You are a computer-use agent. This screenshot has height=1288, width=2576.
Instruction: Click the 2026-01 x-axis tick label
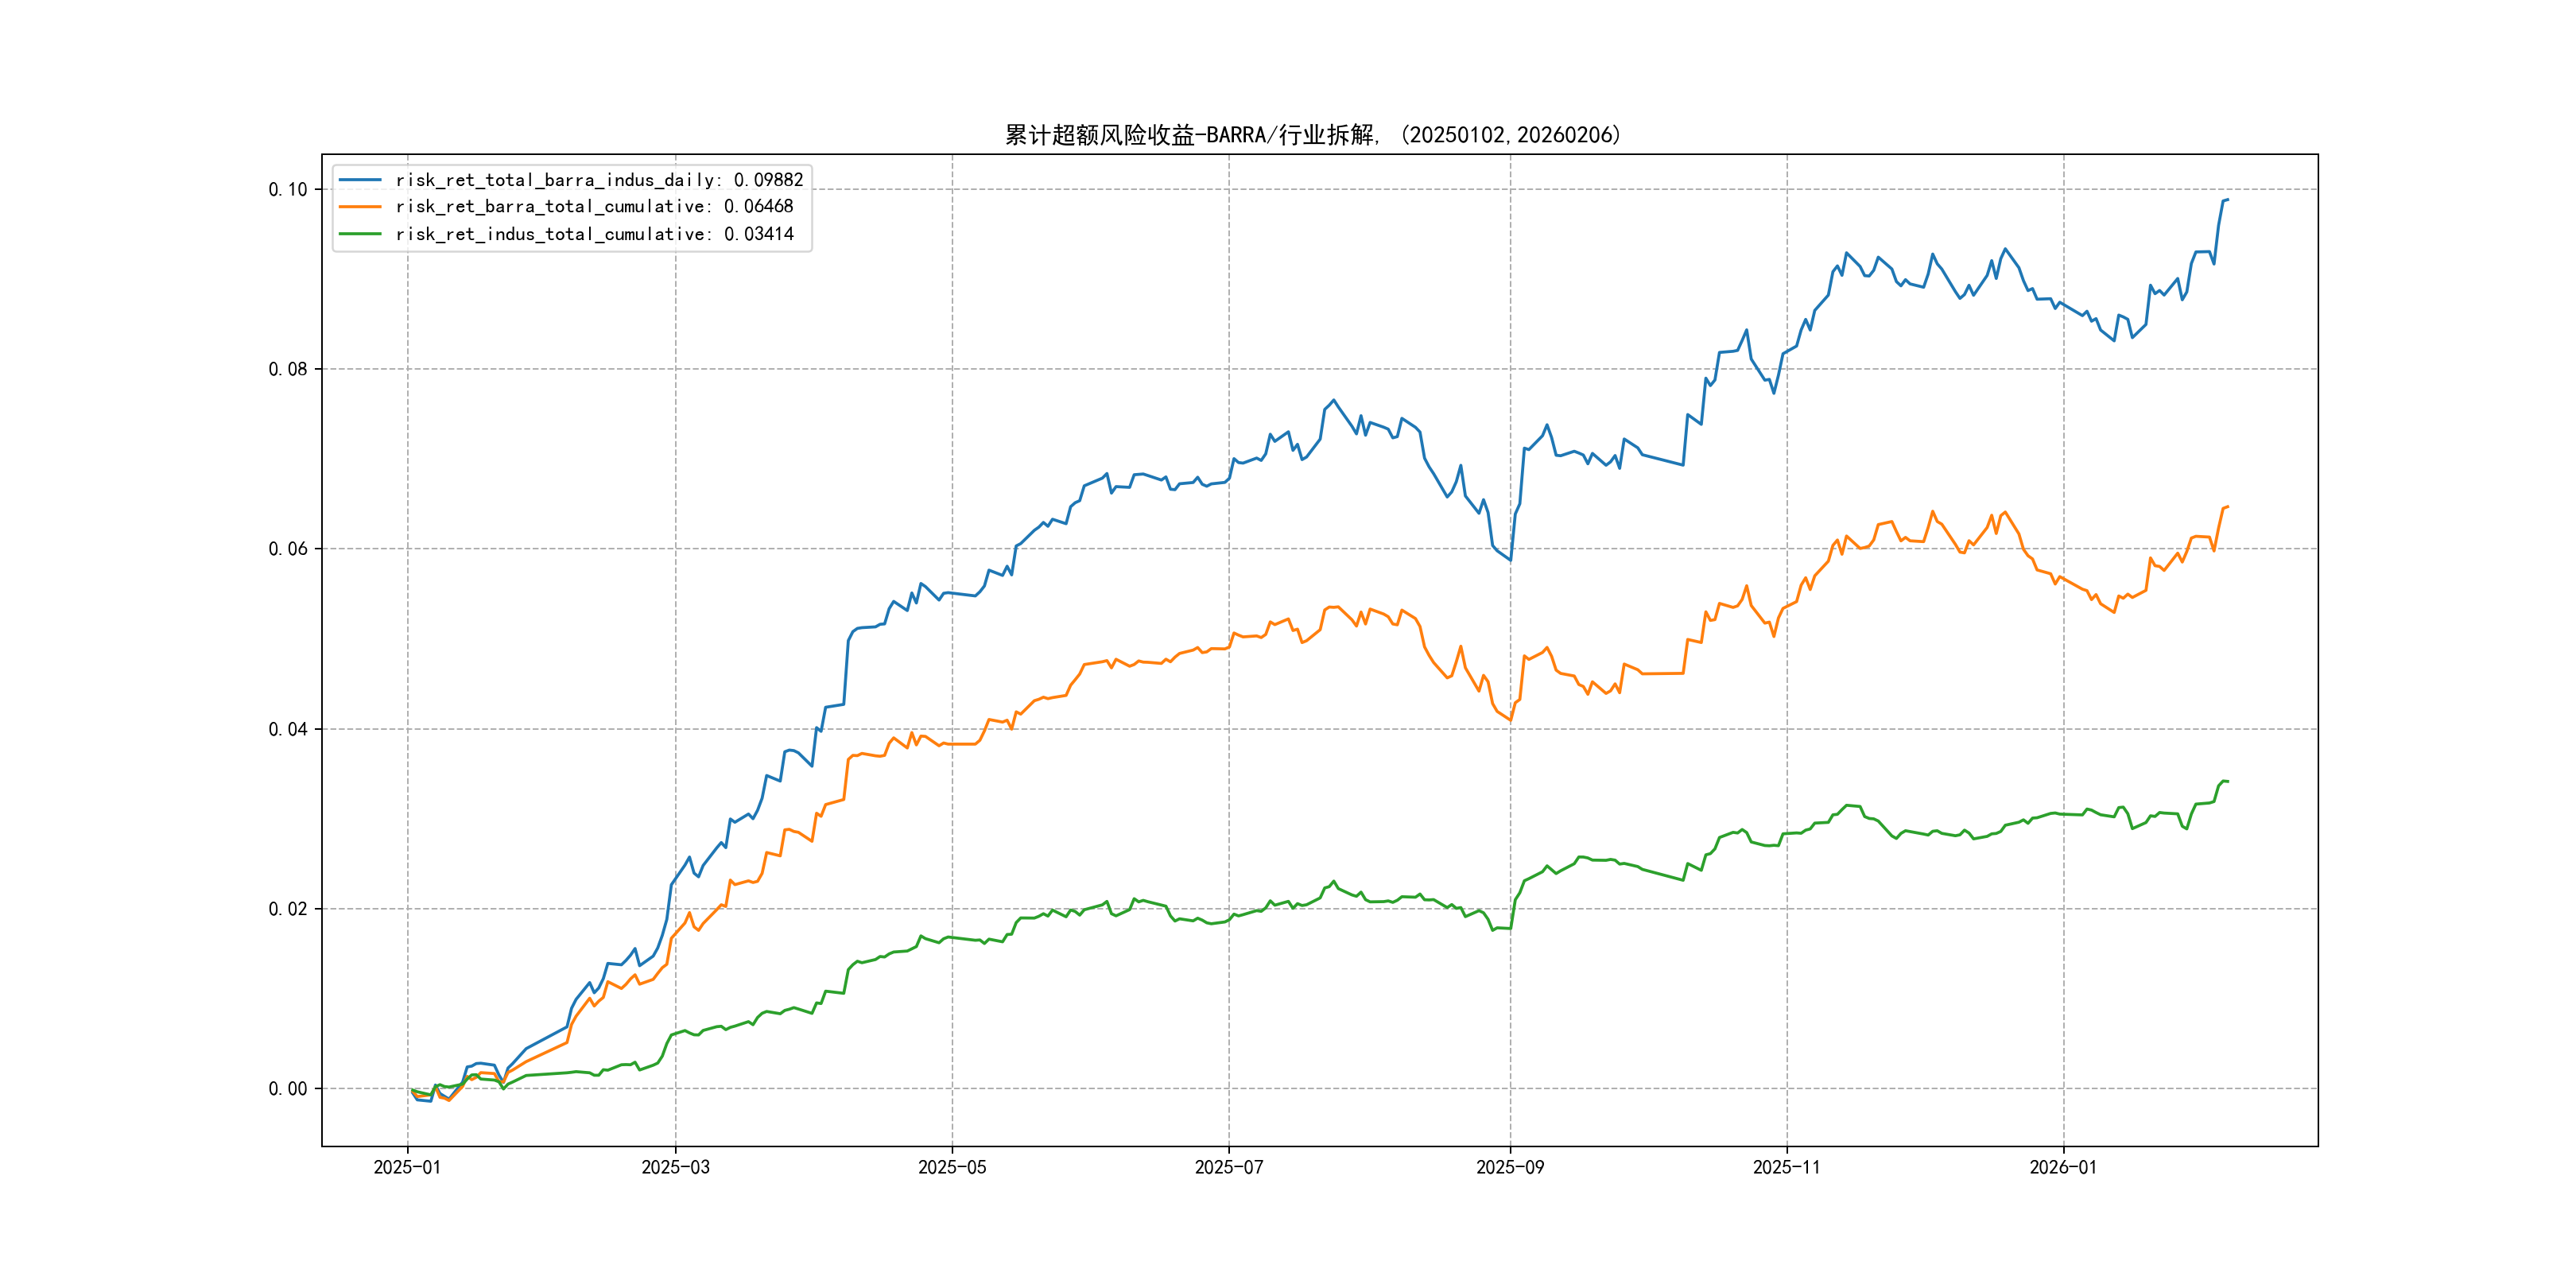2063,1168
